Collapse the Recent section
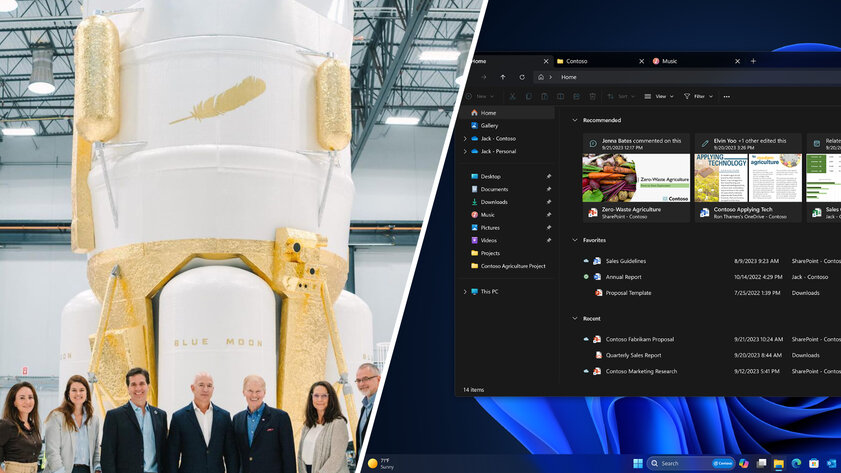 575,319
